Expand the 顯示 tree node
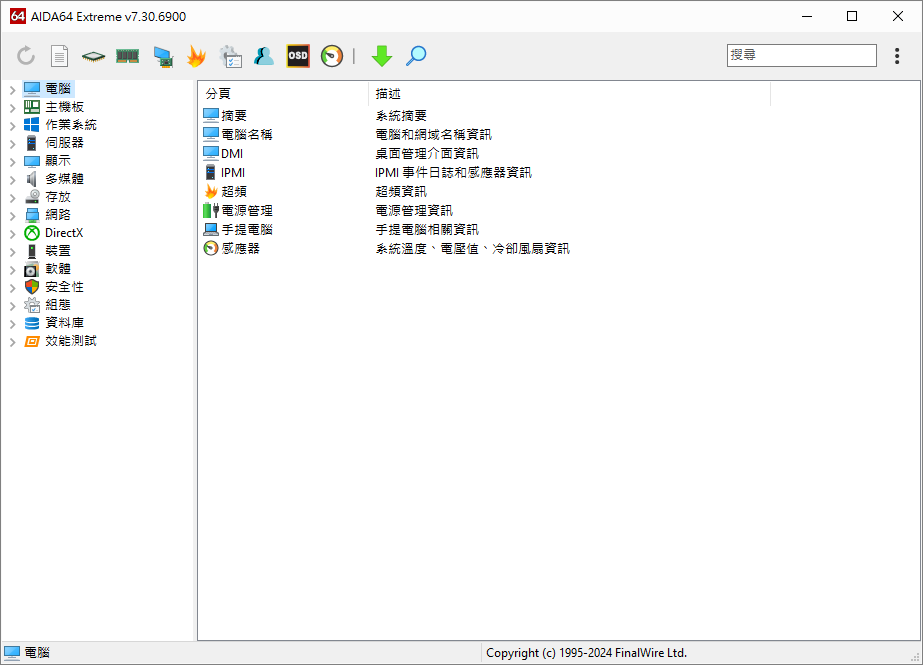This screenshot has width=923, height=665. coord(12,162)
